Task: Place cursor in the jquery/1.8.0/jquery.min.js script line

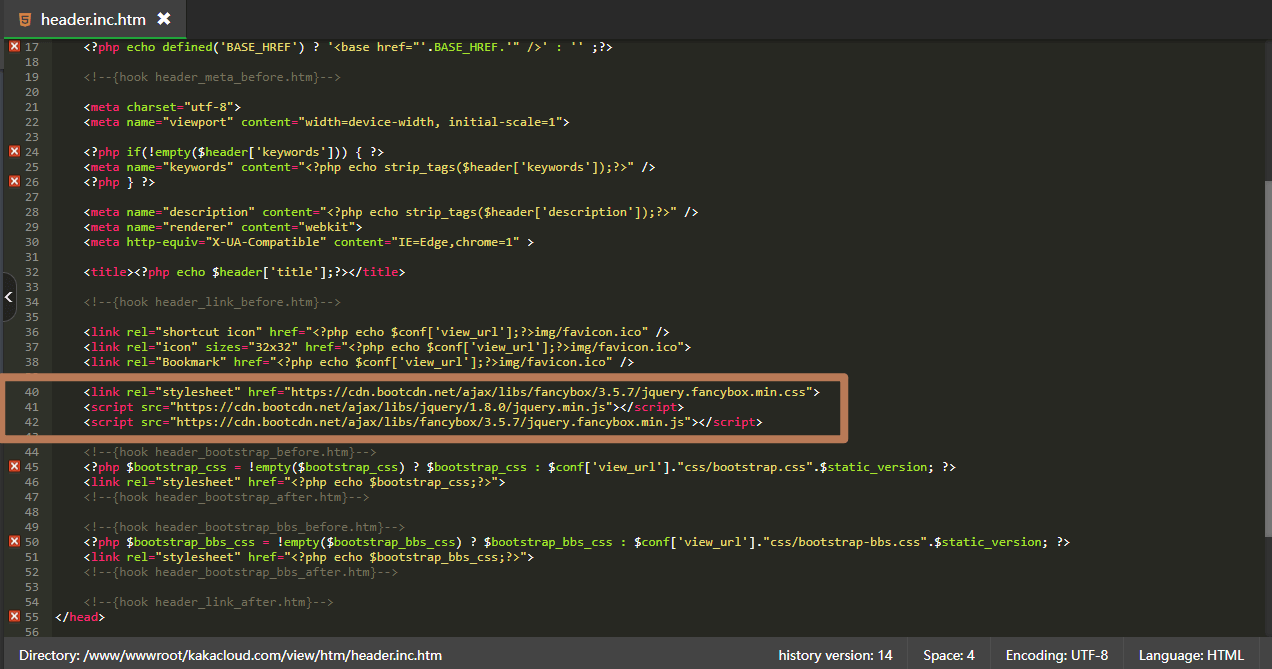Action: coord(384,407)
